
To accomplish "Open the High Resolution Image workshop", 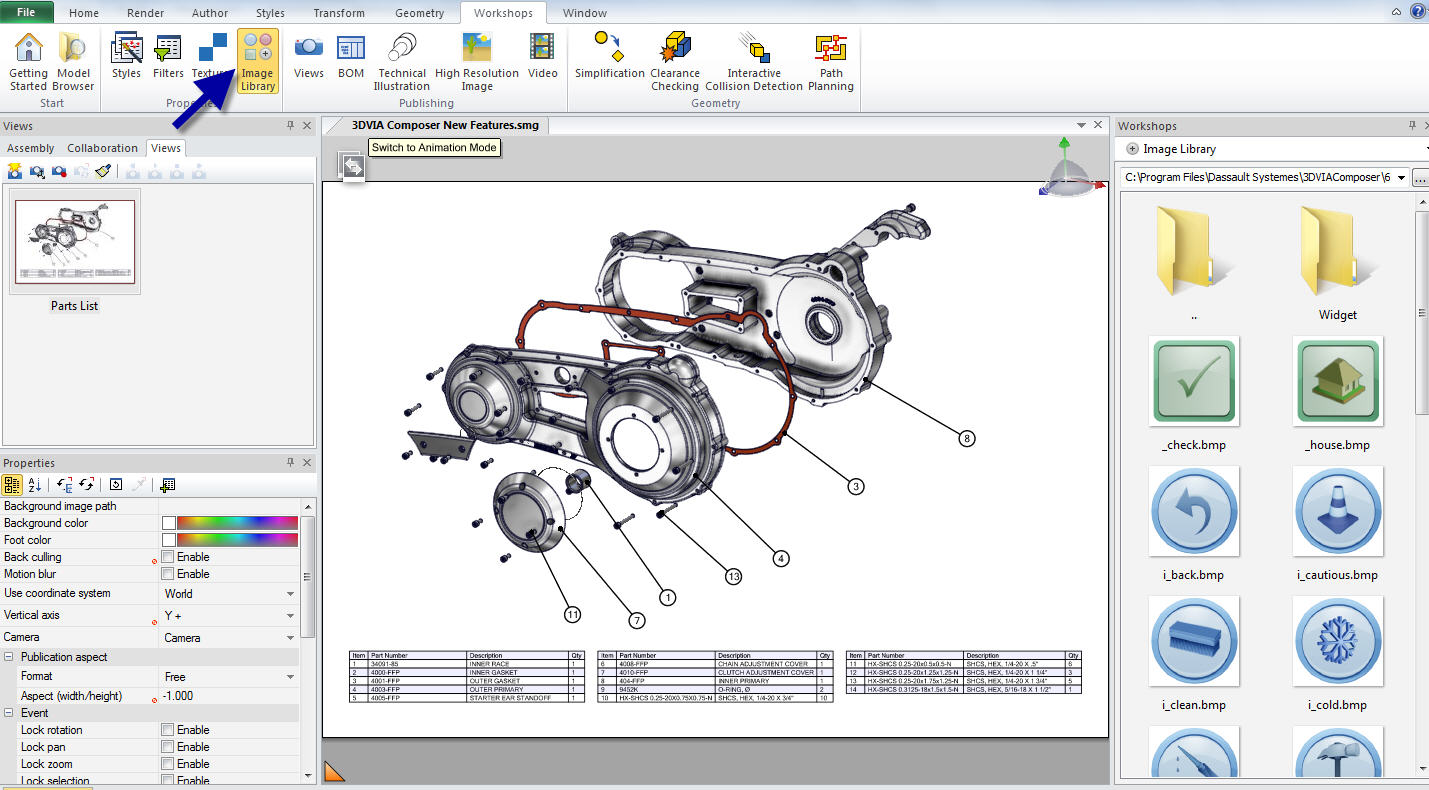I will point(477,62).
